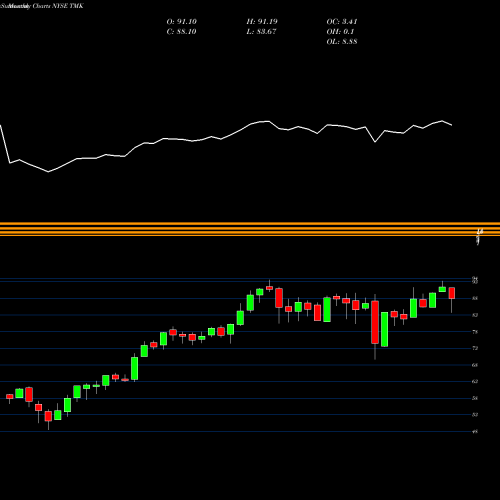The image size is (500, 500).
Task: Click the 68 price axis label
Action: click(475, 365)
